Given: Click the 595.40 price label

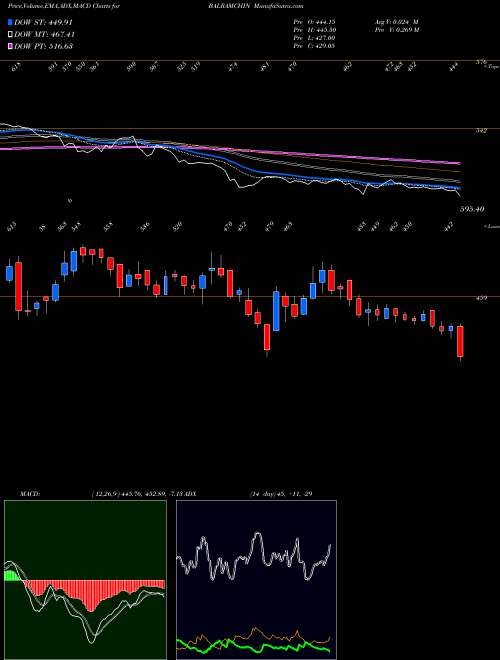Looking at the screenshot, I should click(x=471, y=209).
